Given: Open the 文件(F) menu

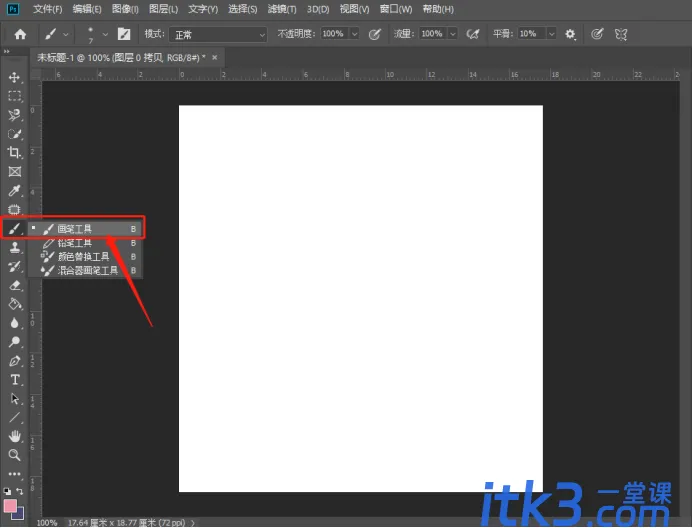Looking at the screenshot, I should click(48, 9).
